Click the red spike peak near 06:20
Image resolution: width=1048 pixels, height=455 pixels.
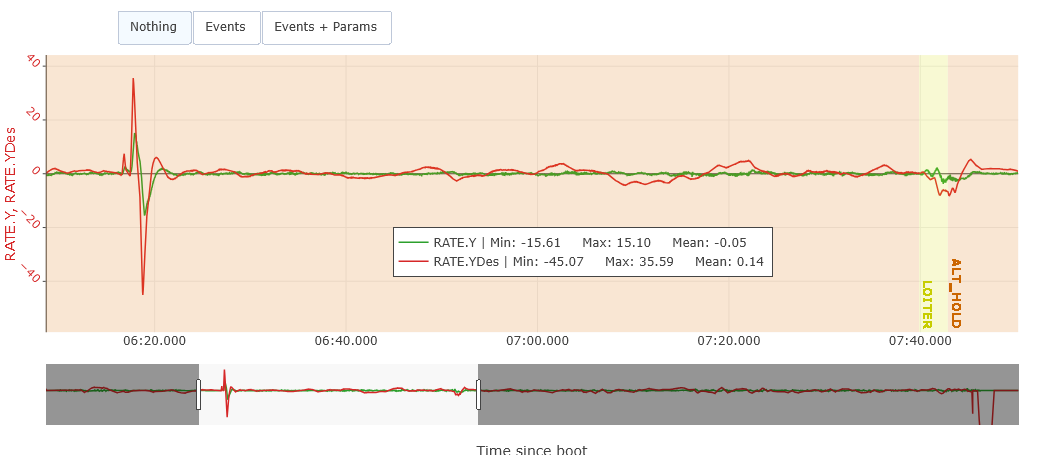(133, 80)
